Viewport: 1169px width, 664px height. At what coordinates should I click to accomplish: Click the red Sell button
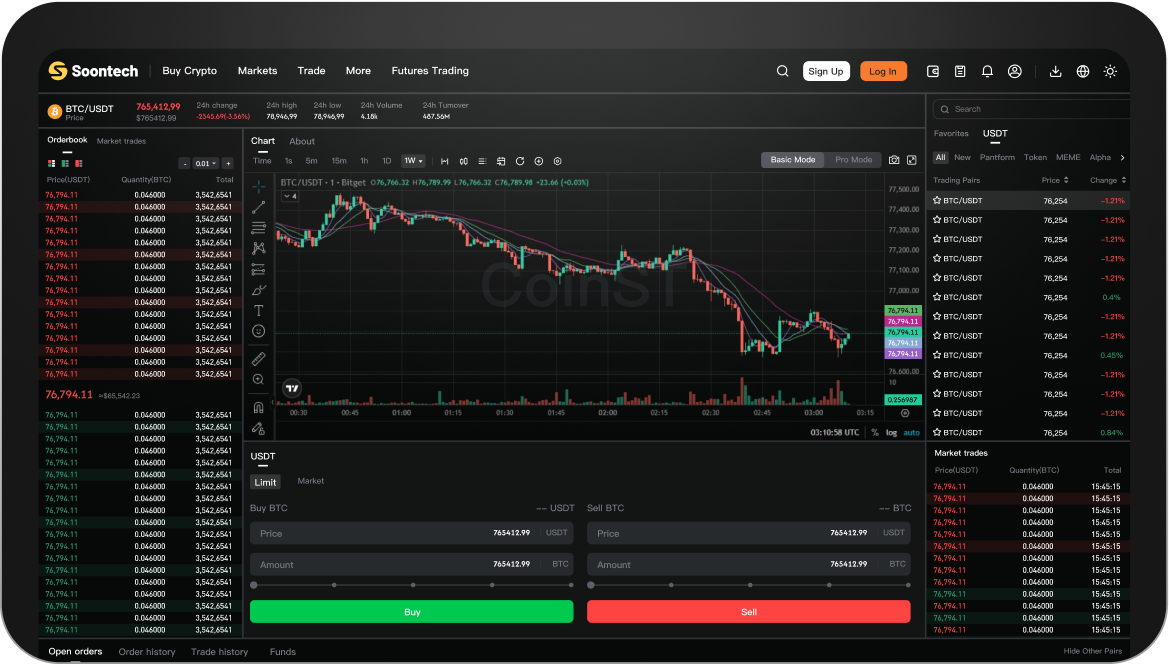pos(749,612)
